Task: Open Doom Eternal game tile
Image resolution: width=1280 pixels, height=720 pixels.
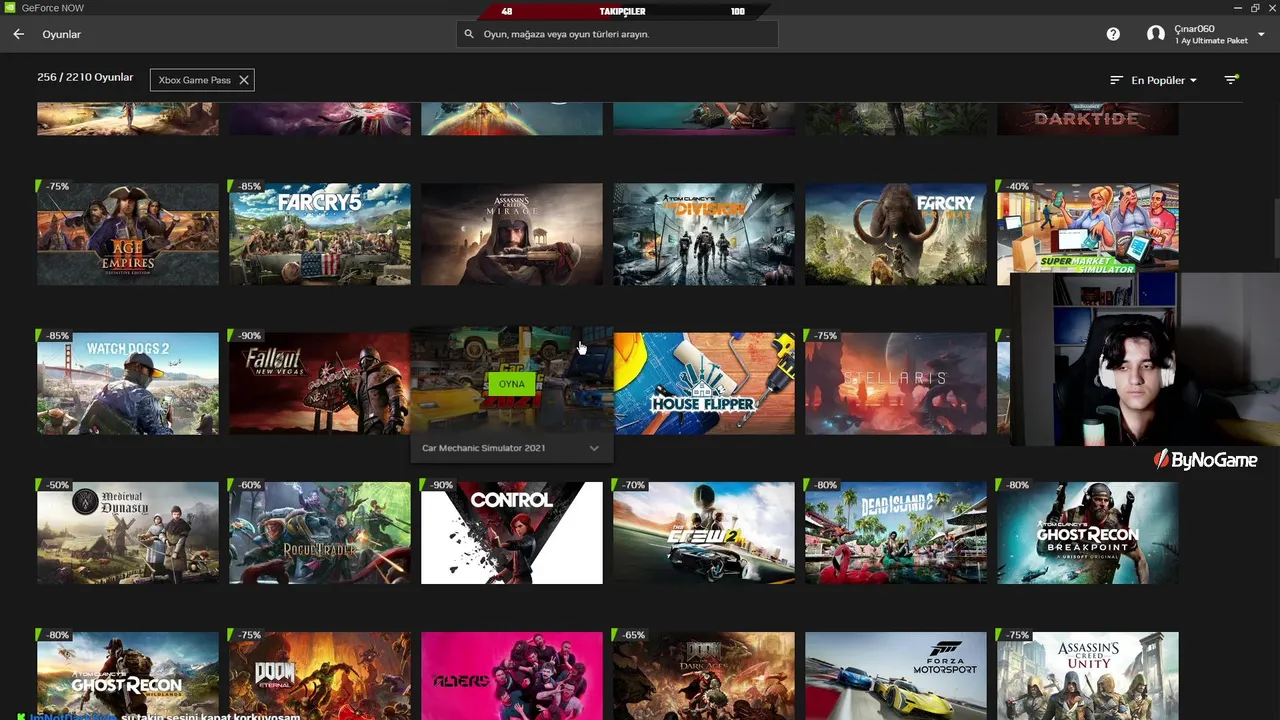Action: 320,675
